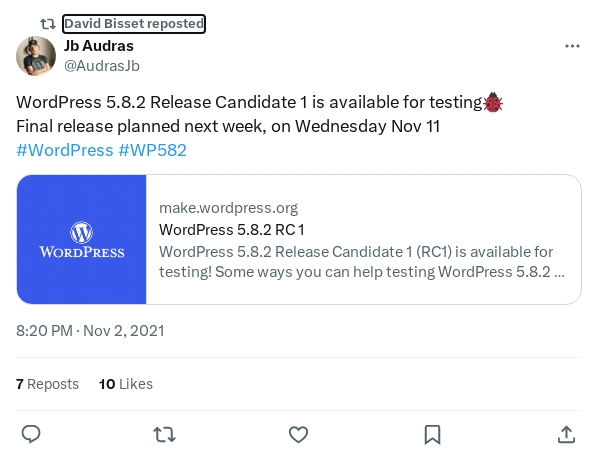Follow the #WP582 hashtag
The height and width of the screenshot is (450, 598).
coord(153,150)
